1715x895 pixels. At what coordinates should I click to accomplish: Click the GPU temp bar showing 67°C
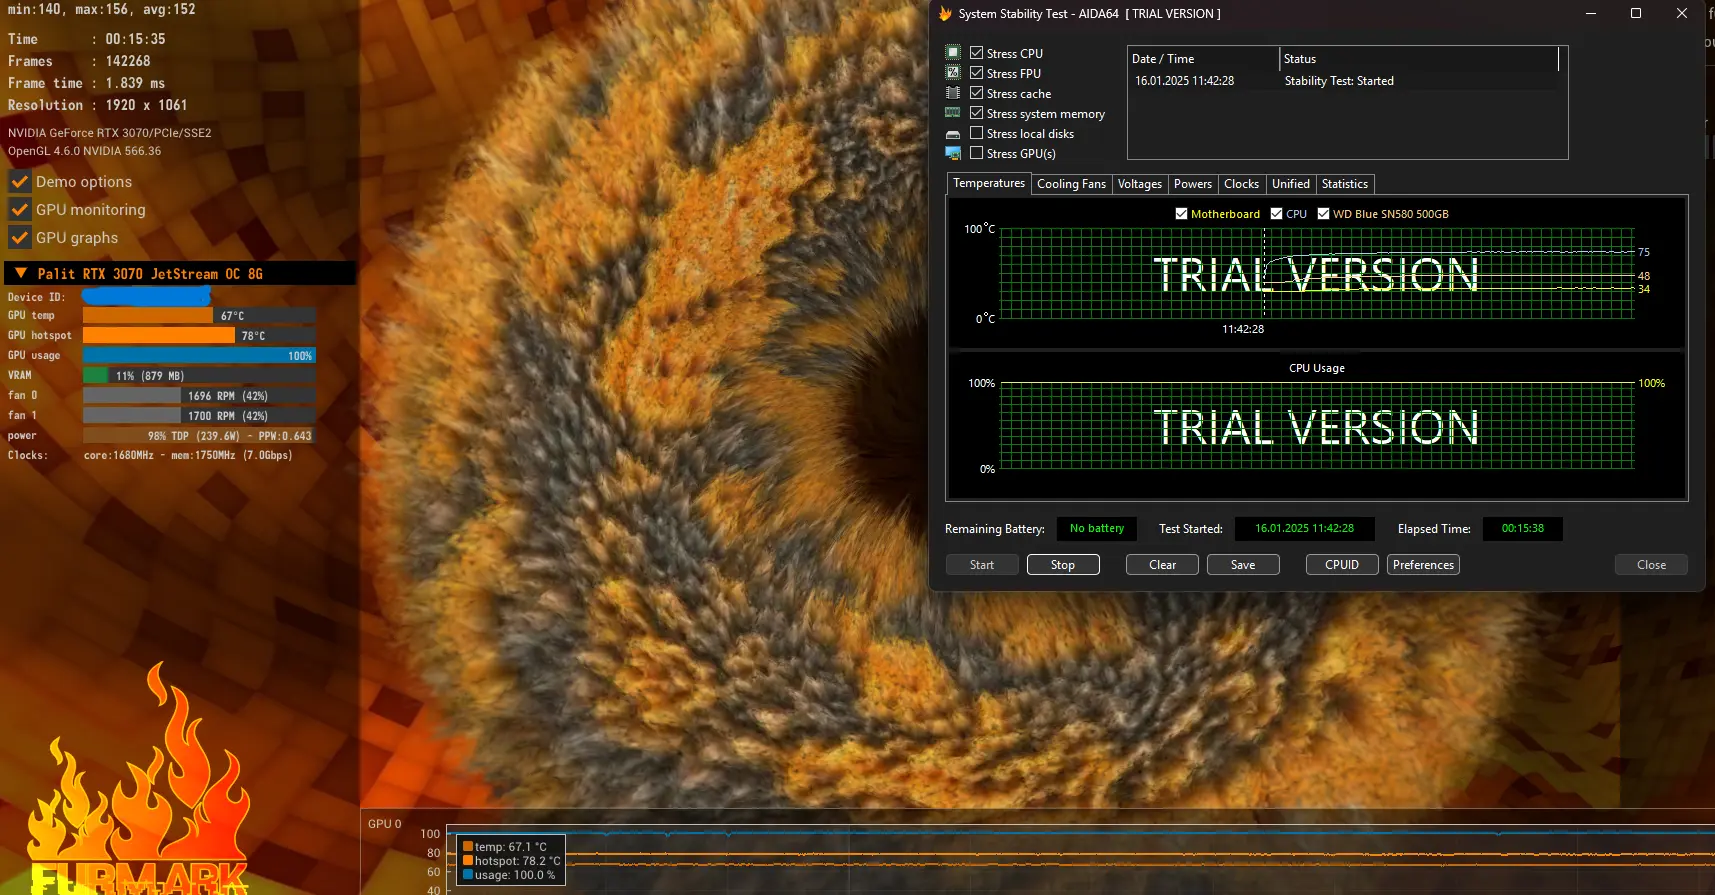coord(199,316)
